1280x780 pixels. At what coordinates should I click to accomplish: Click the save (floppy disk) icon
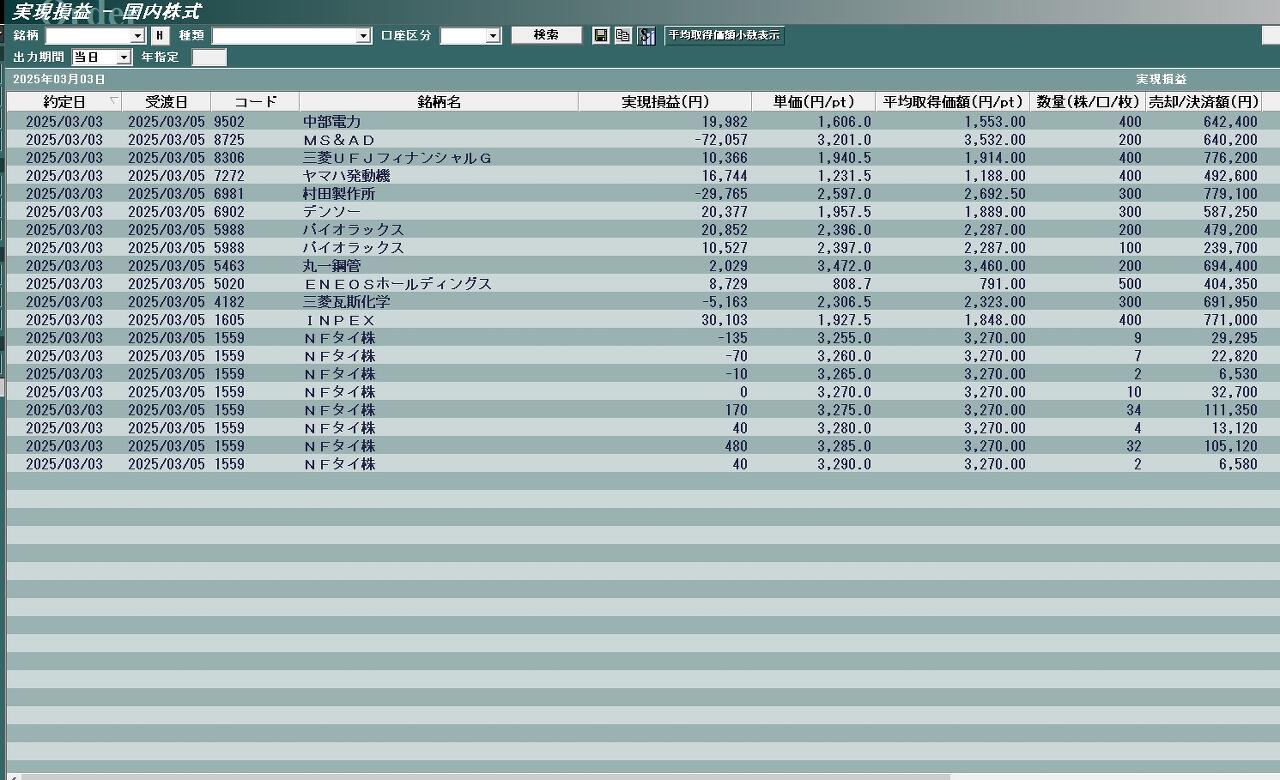point(601,36)
